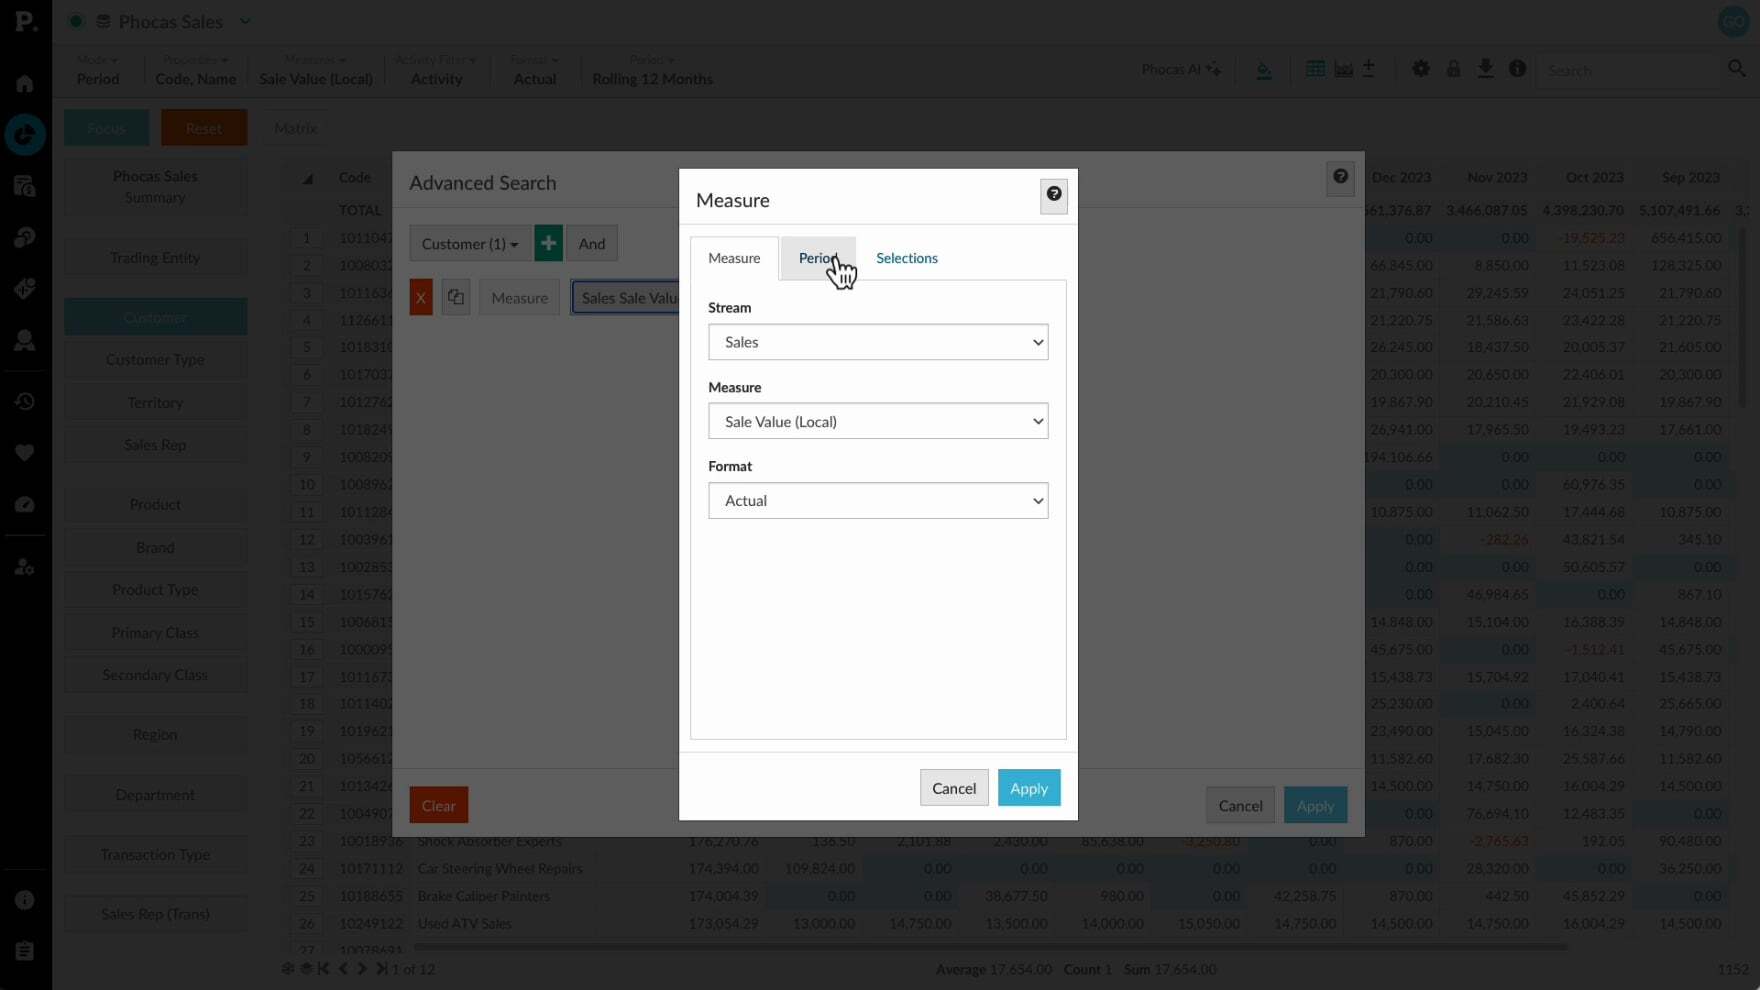Open the Measure dropdown Sale Value (Local)

[878, 421]
